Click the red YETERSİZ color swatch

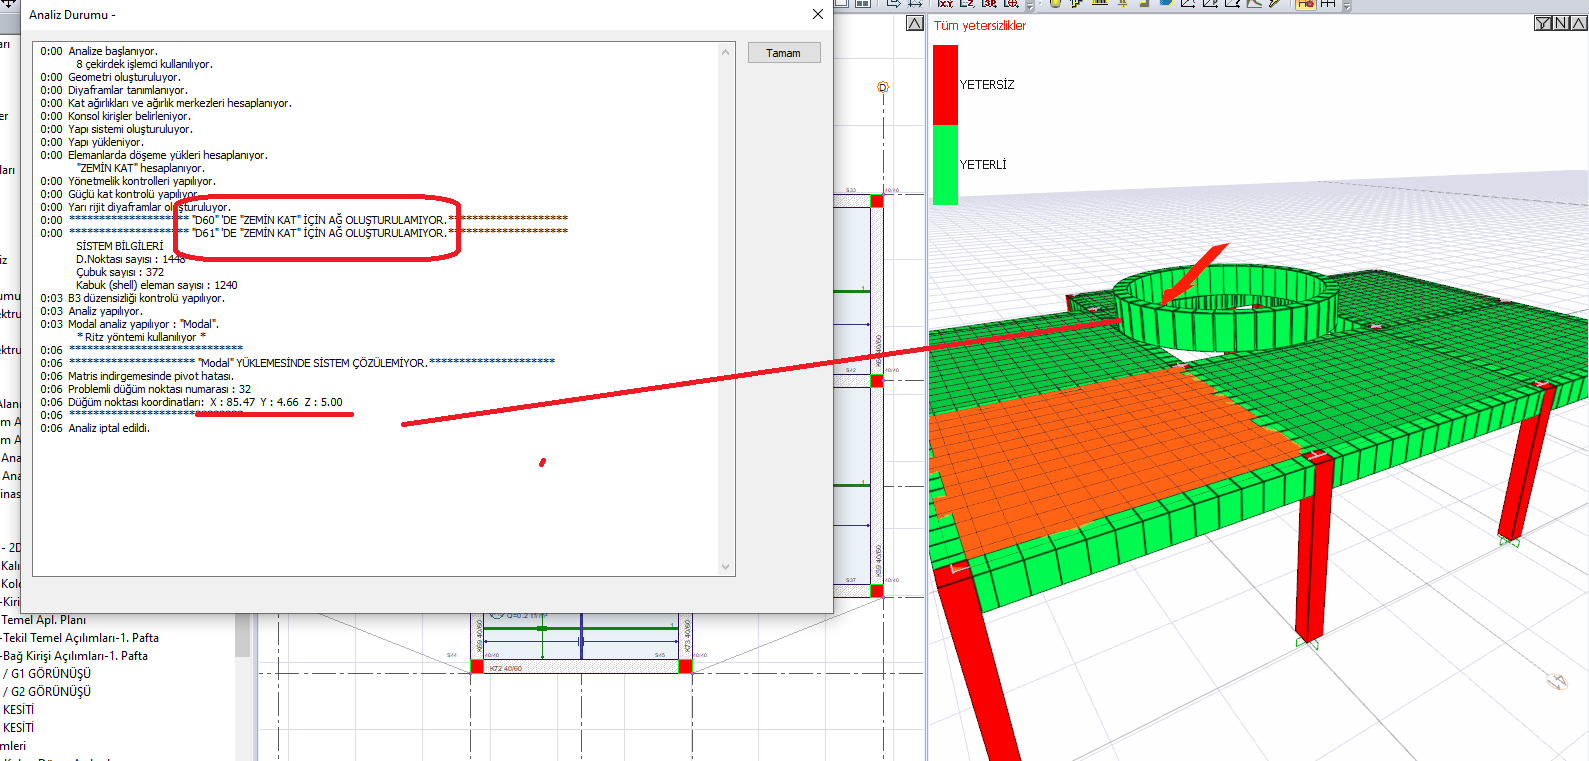945,85
